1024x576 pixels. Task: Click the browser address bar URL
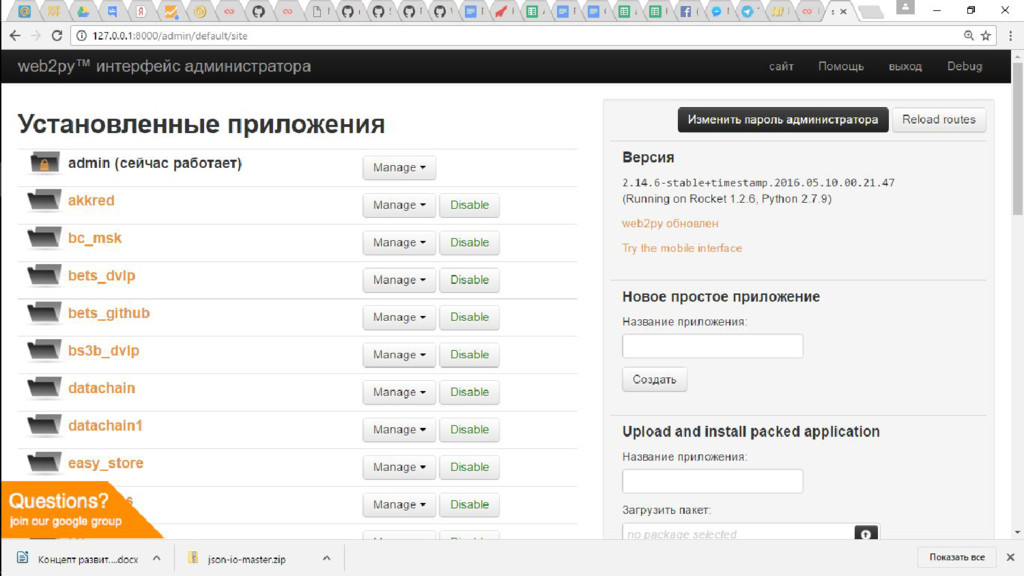tap(170, 36)
